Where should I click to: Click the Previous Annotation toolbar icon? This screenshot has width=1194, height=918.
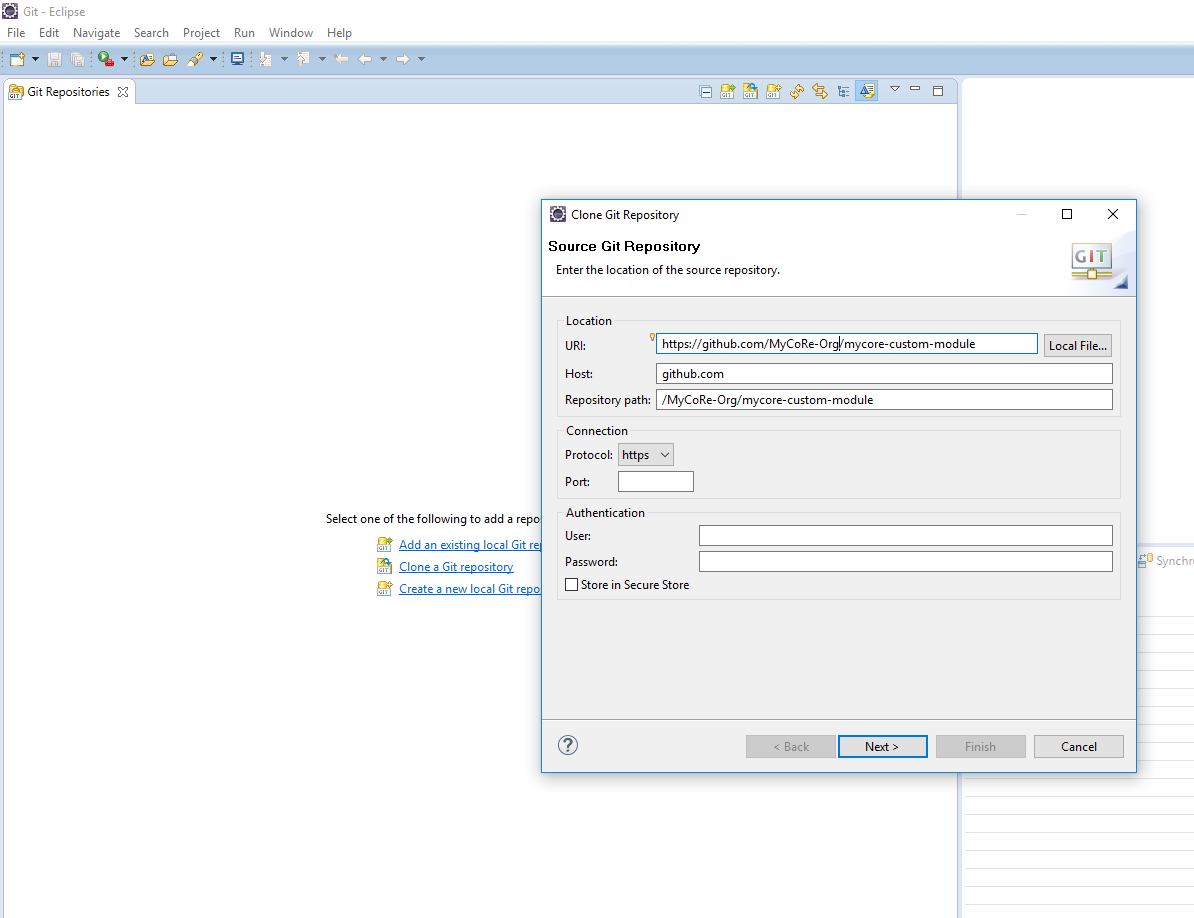[x=303, y=59]
